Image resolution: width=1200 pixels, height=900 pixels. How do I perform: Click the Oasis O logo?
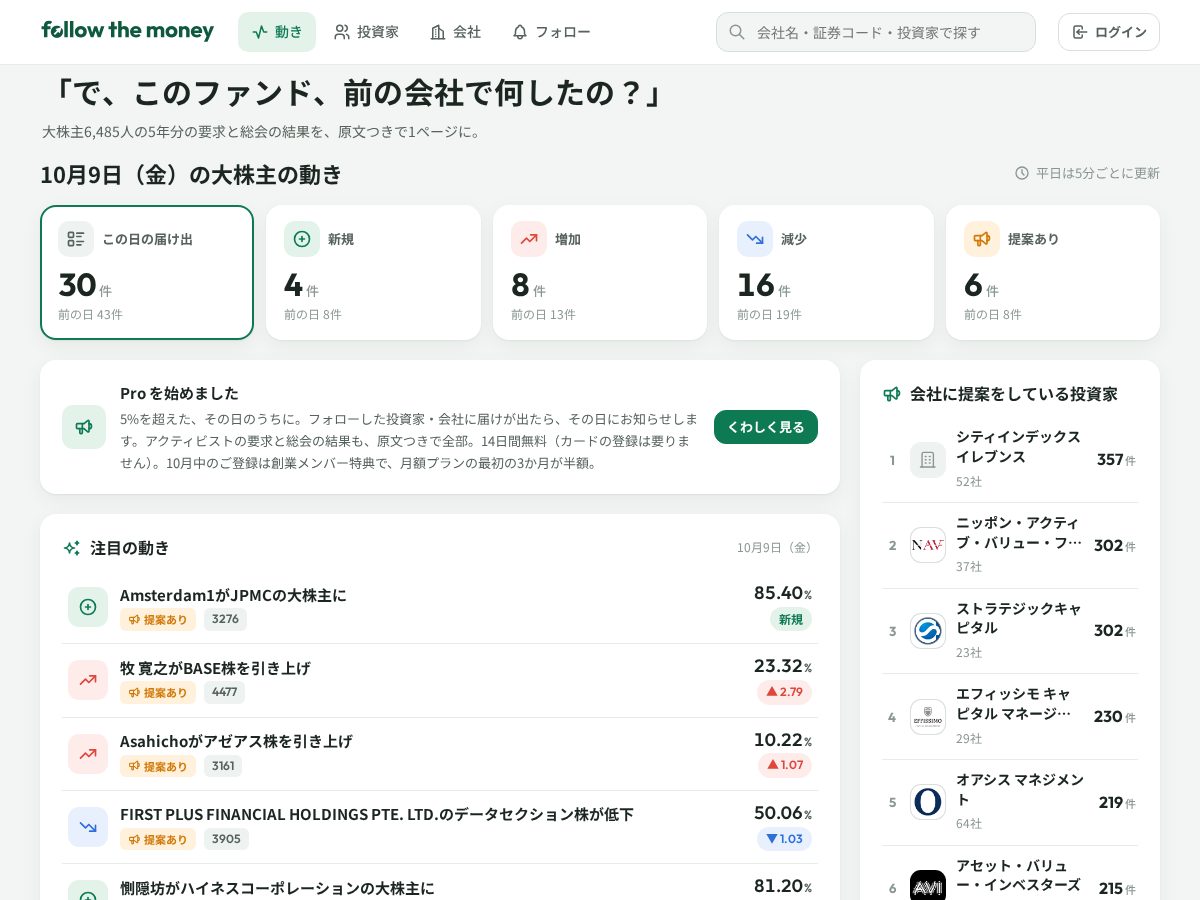pyautogui.click(x=928, y=802)
